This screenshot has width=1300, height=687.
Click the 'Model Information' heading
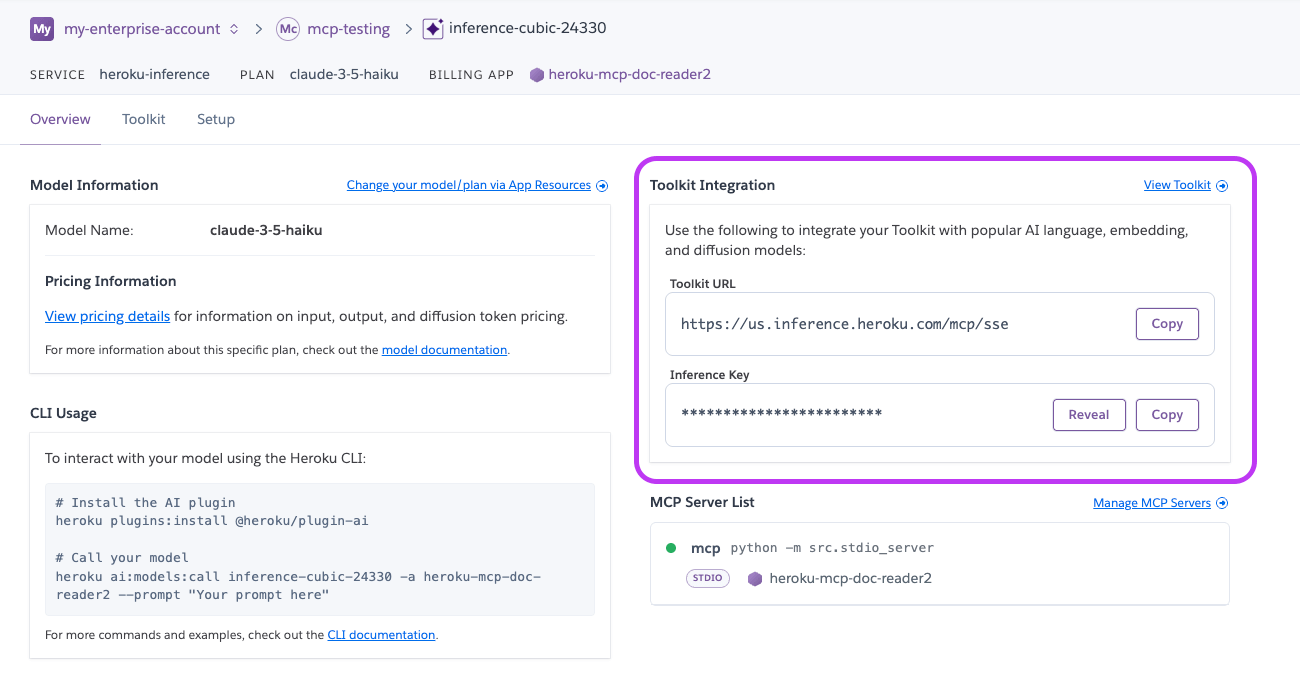[x=94, y=185]
